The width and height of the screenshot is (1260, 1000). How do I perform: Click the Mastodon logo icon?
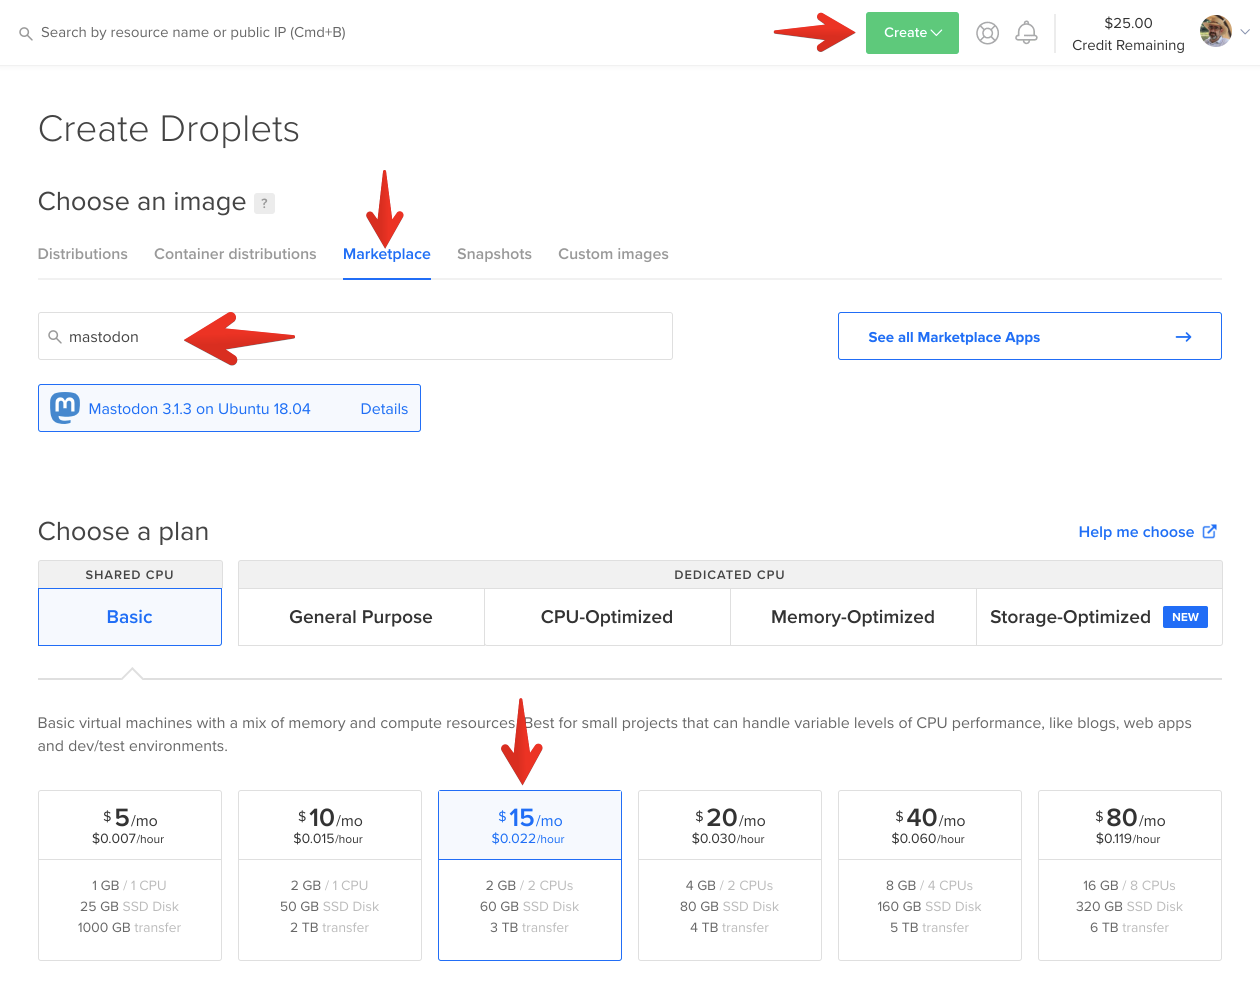coord(65,408)
